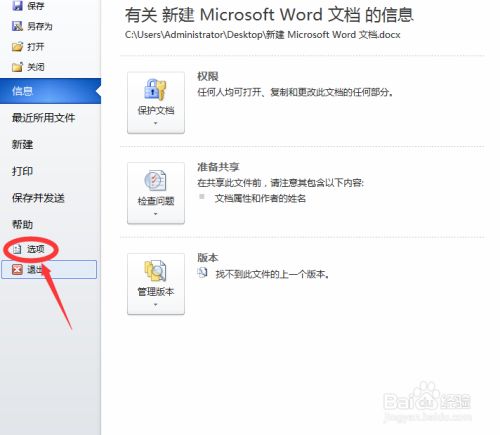Click the Options (选项) icon
Screen dimensions: 500x435
pyautogui.click(x=17, y=249)
